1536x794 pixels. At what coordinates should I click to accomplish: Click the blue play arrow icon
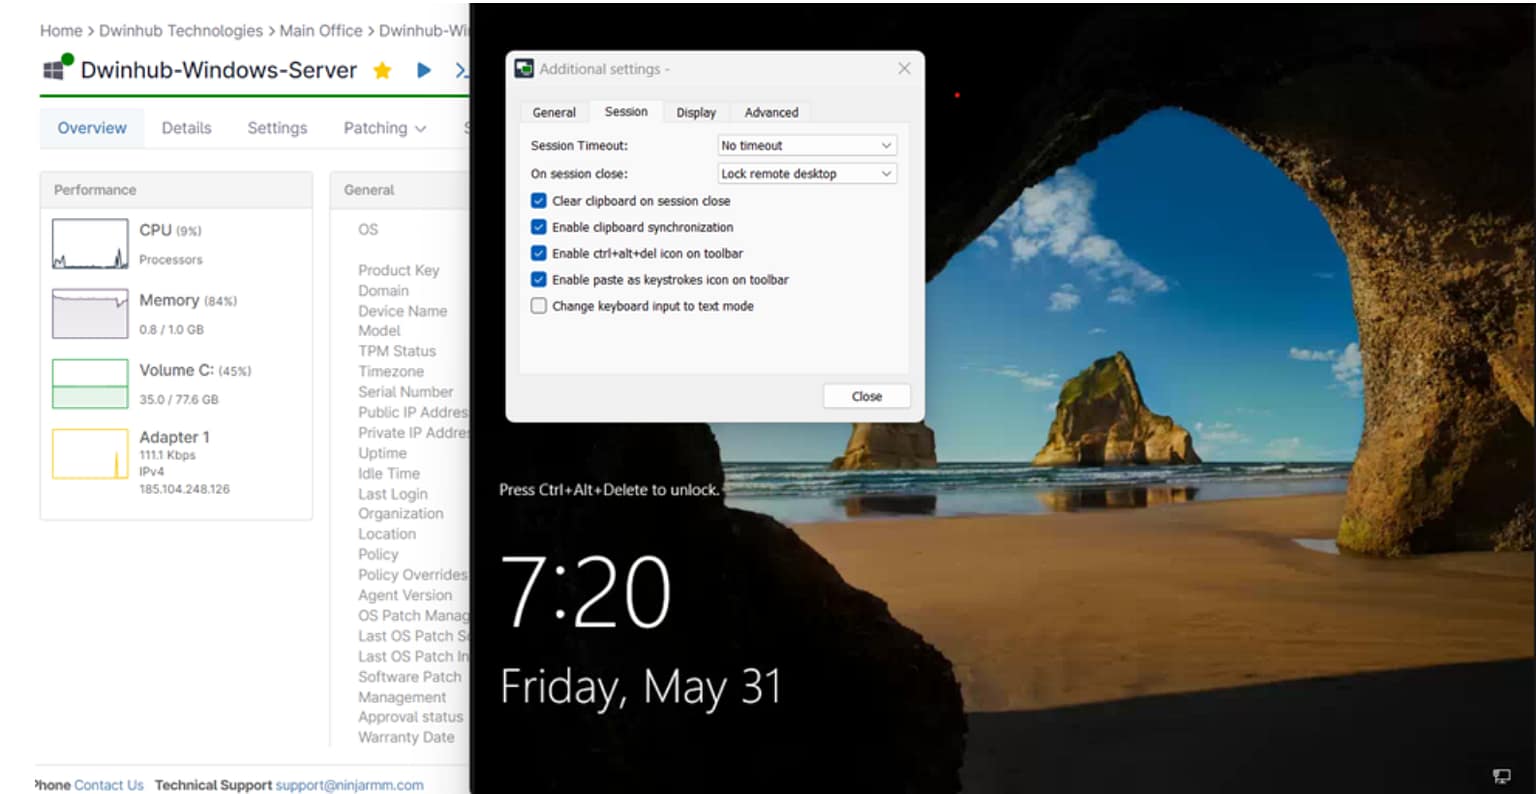click(424, 70)
